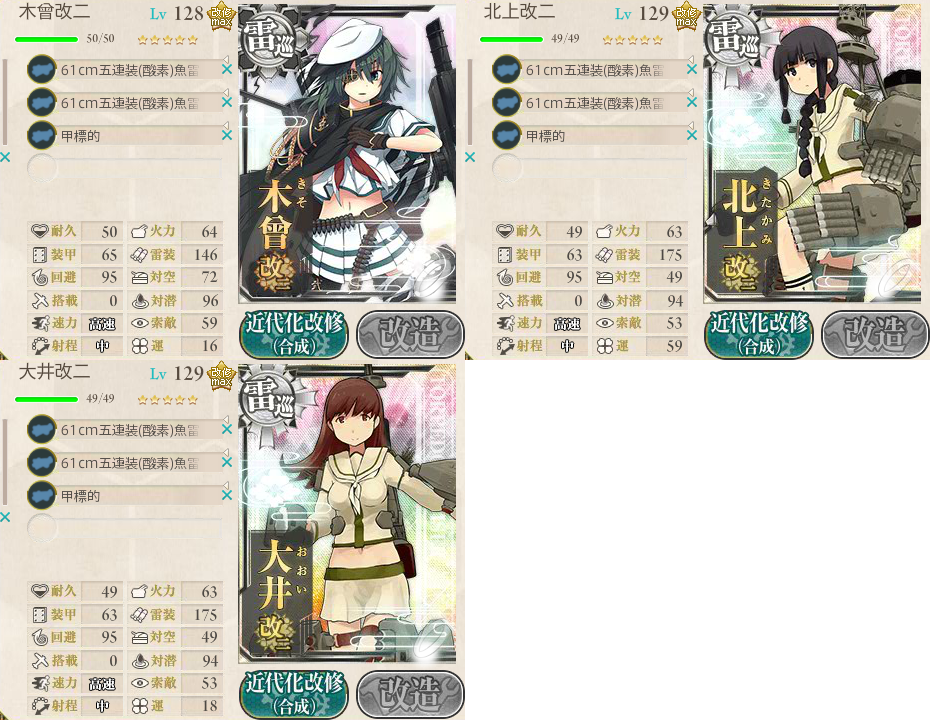Click Kiso's first torpedo equipment icon

(x=42, y=69)
